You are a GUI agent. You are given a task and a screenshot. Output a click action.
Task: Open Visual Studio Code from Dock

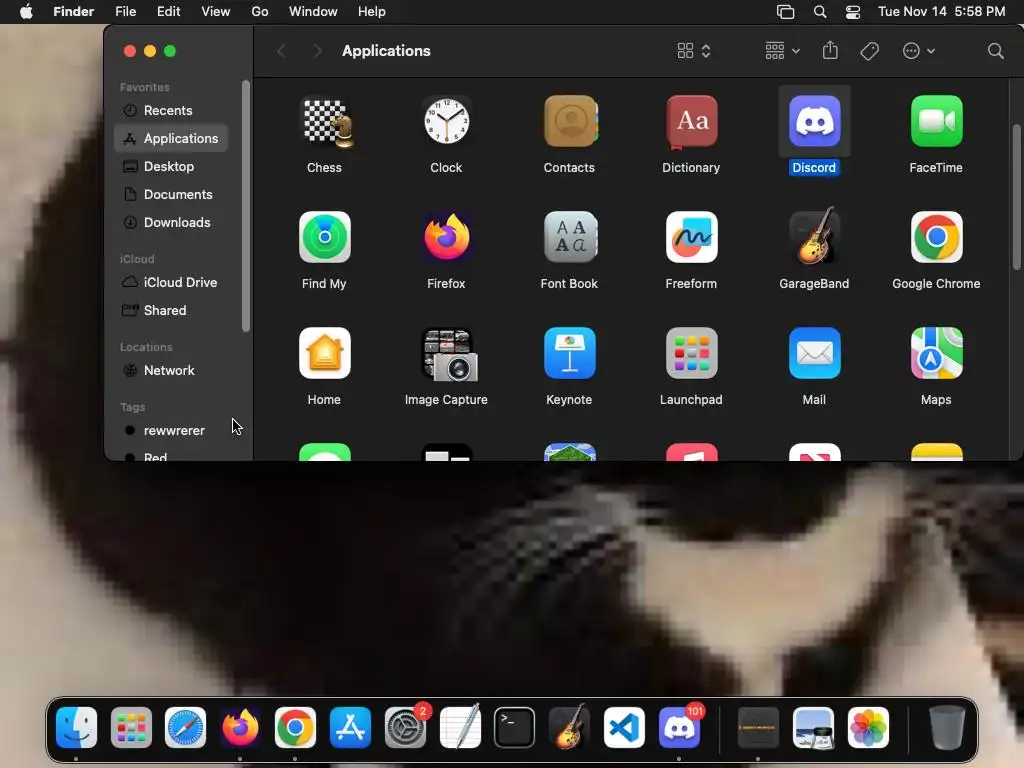tap(624, 728)
